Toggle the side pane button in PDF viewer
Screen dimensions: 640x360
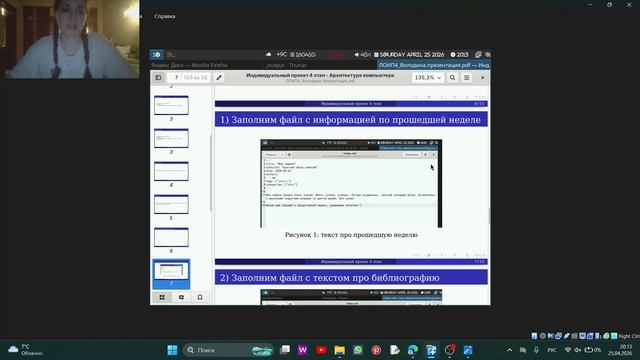point(158,78)
